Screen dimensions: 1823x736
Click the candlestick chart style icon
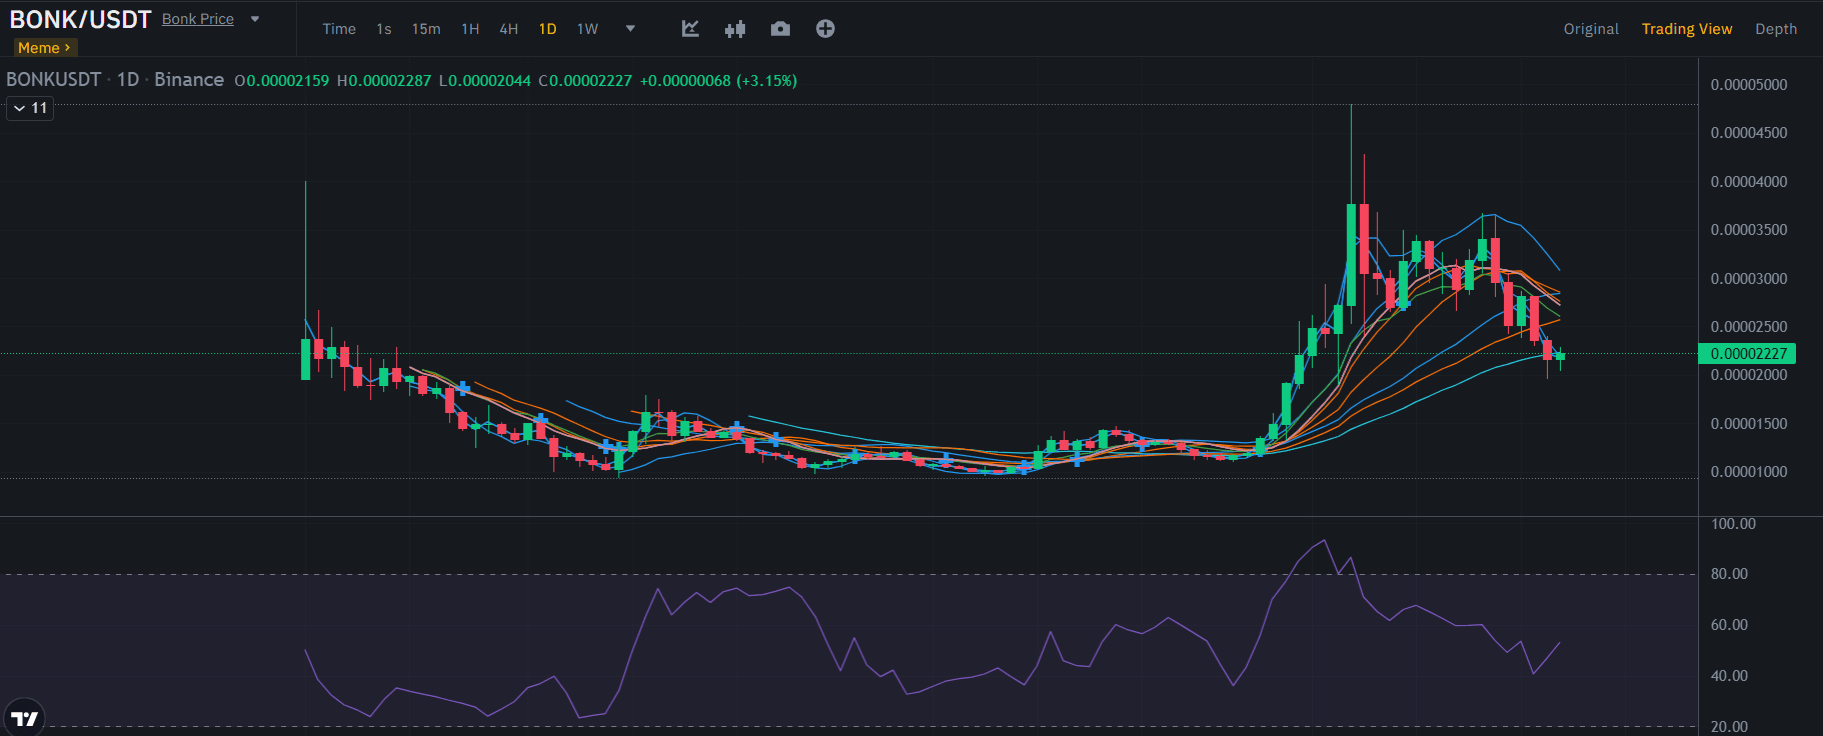coord(735,29)
